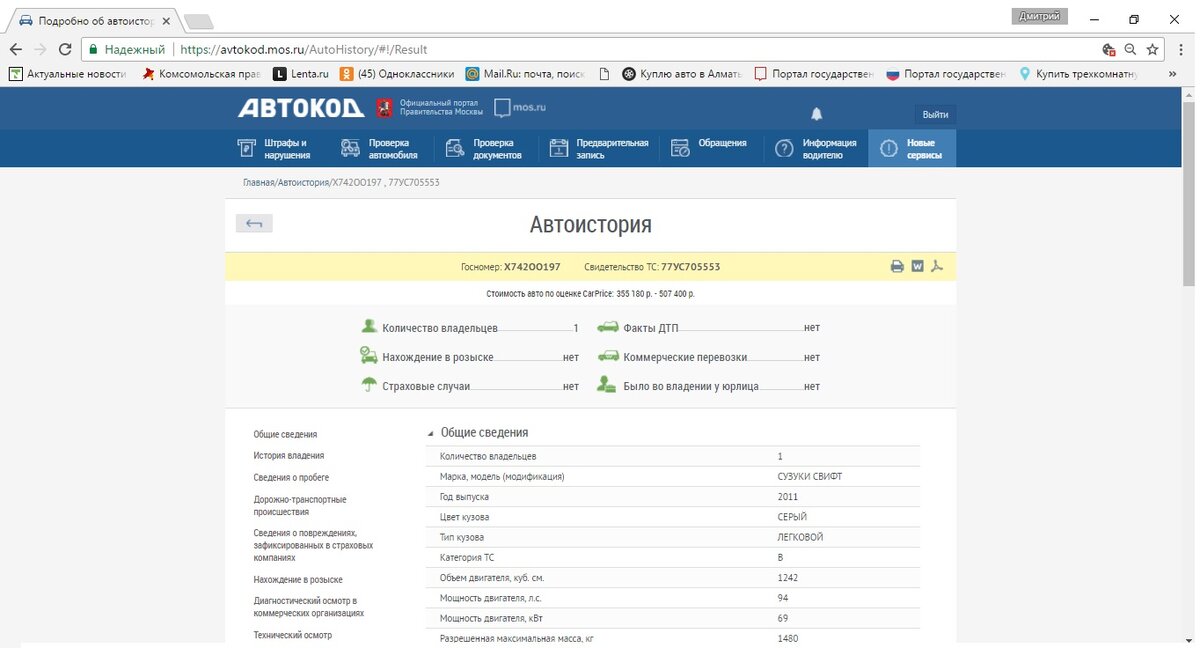Export report to Word document icon

click(x=917, y=266)
